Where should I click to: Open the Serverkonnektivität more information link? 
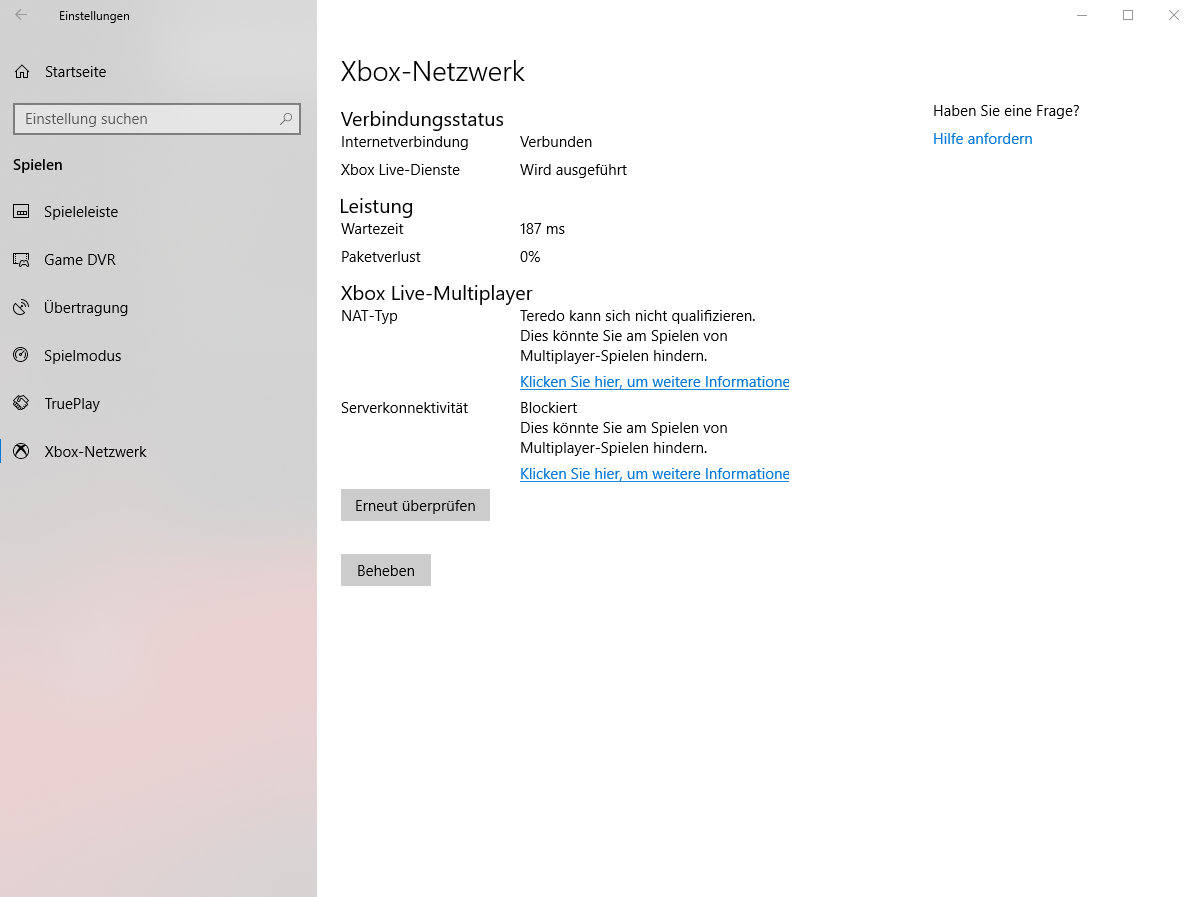pyautogui.click(x=654, y=474)
